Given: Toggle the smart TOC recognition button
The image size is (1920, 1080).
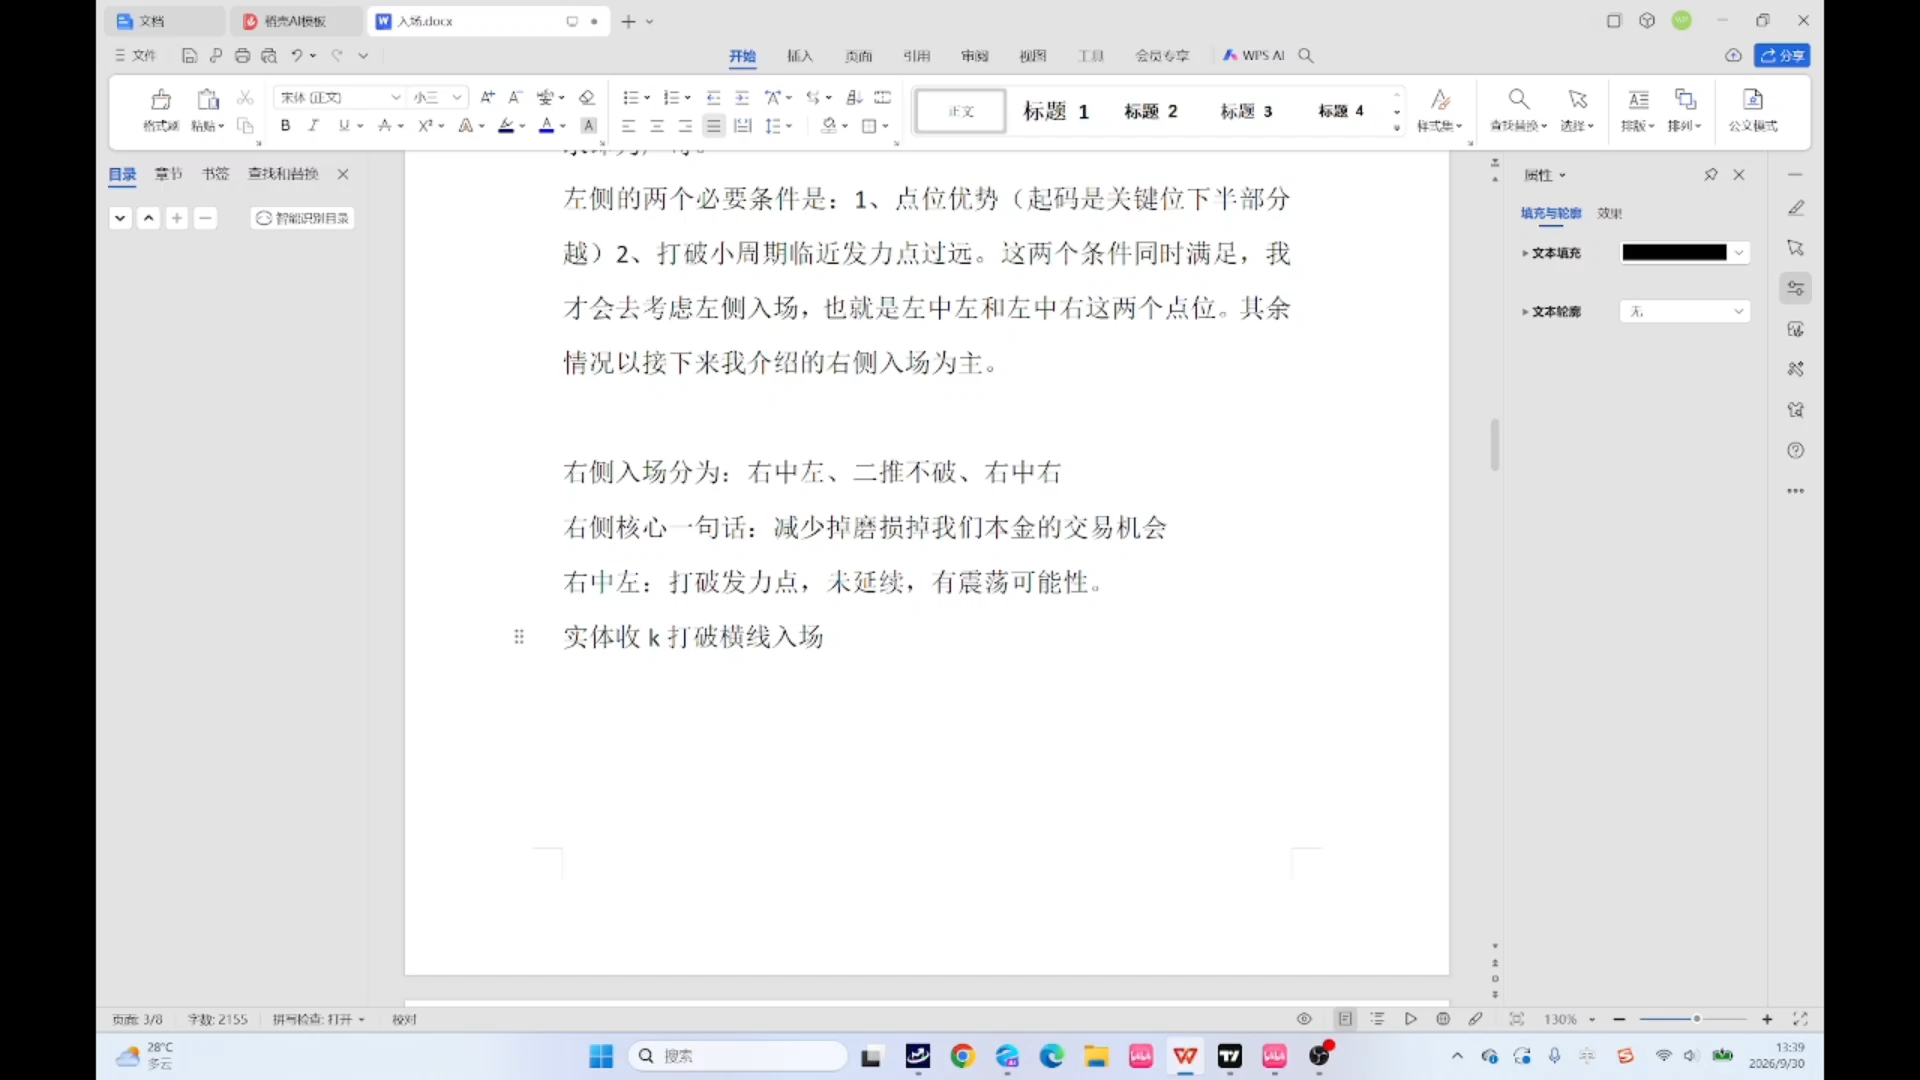Looking at the screenshot, I should tap(302, 218).
